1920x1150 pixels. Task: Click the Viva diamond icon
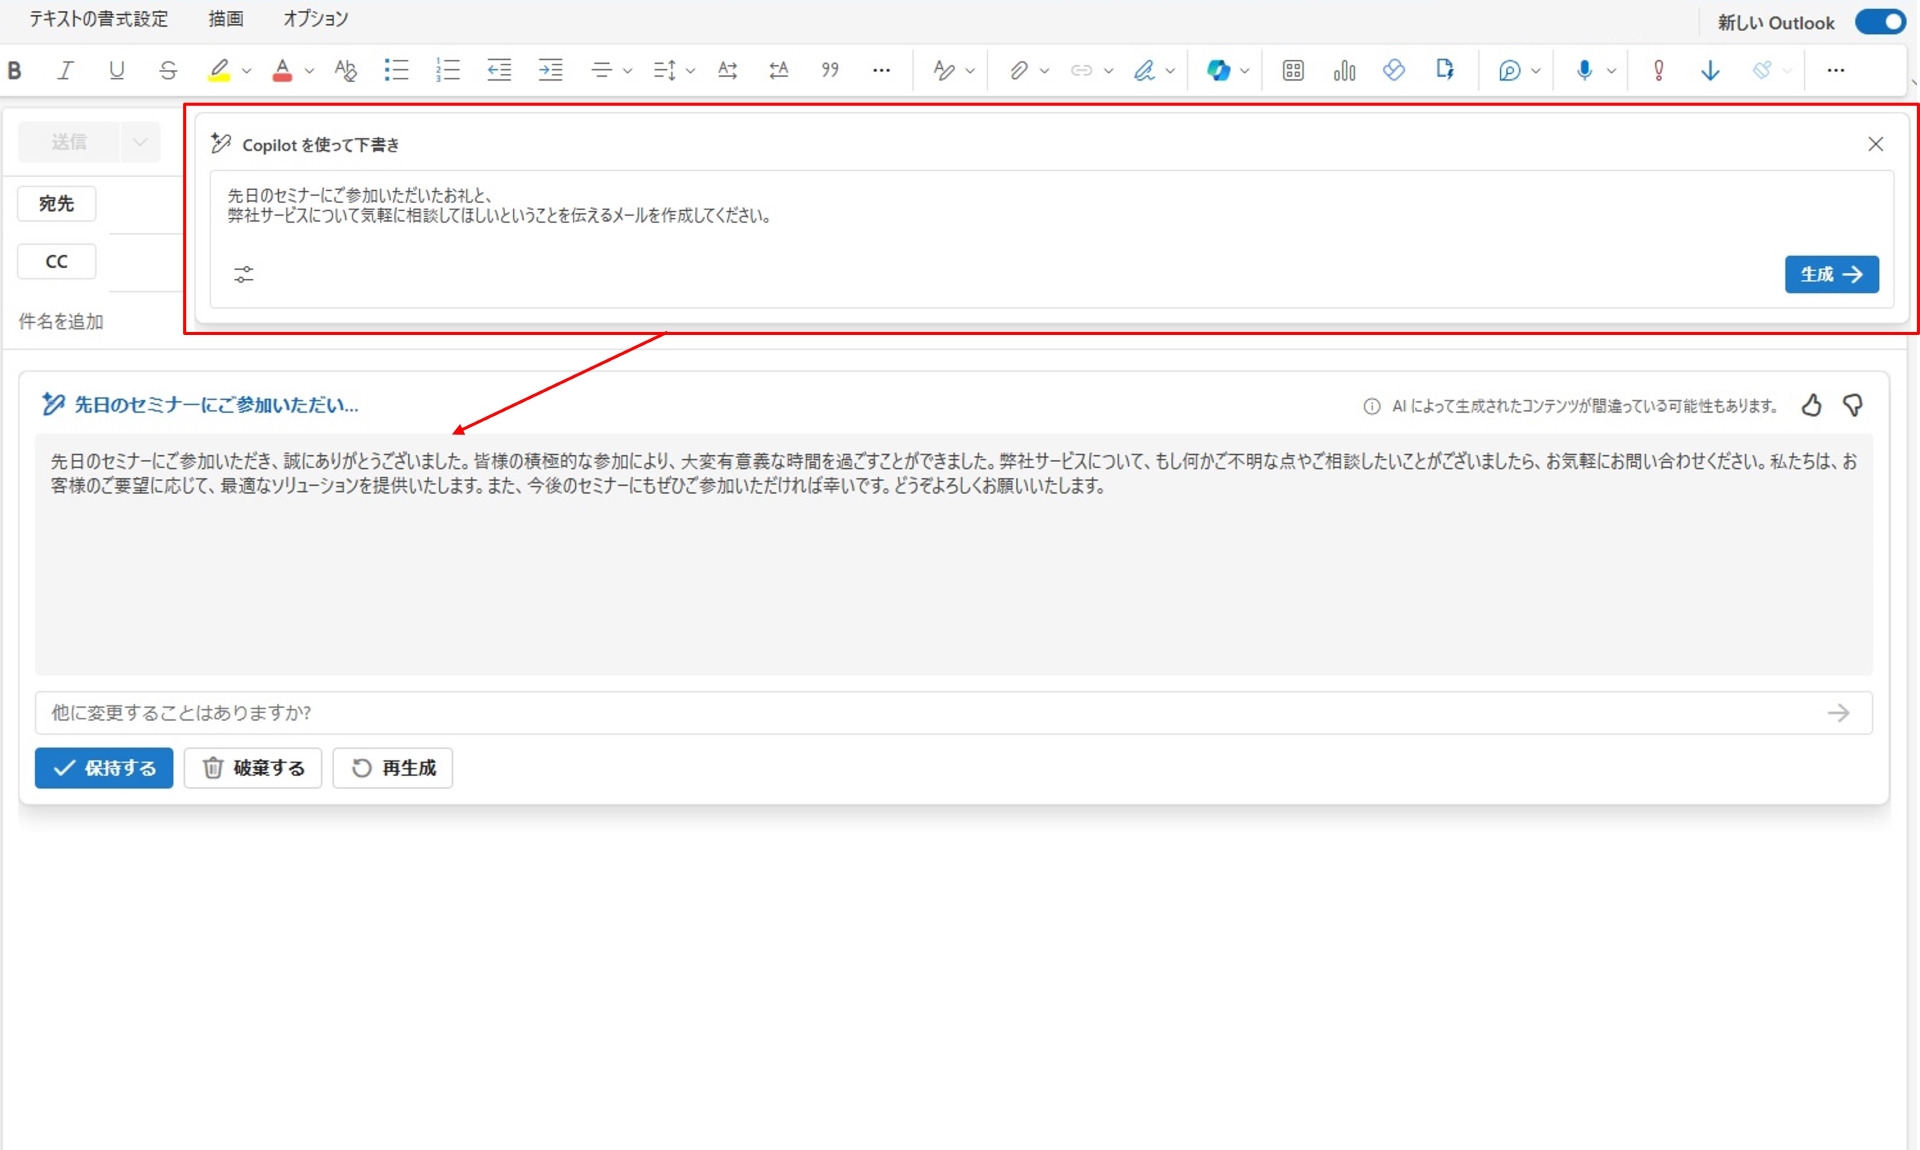point(1394,70)
